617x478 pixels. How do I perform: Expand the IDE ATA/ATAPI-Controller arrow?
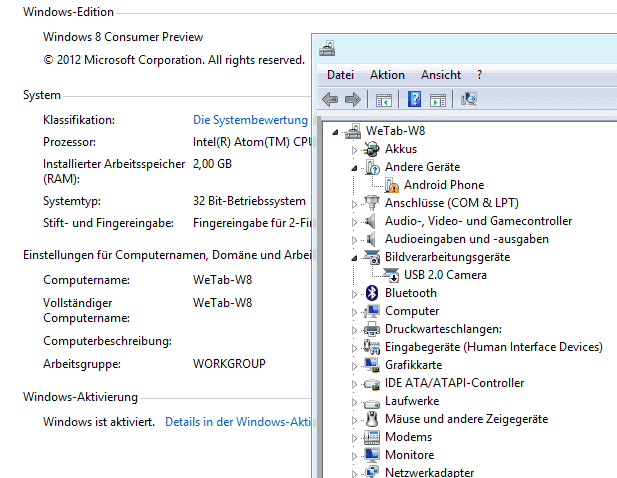coord(354,384)
